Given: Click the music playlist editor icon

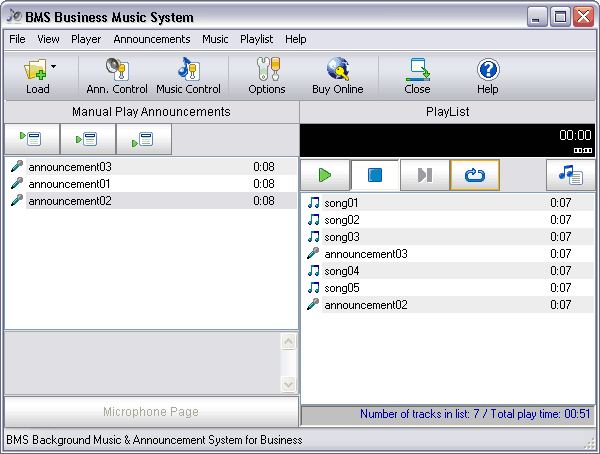Looking at the screenshot, I should click(x=571, y=175).
